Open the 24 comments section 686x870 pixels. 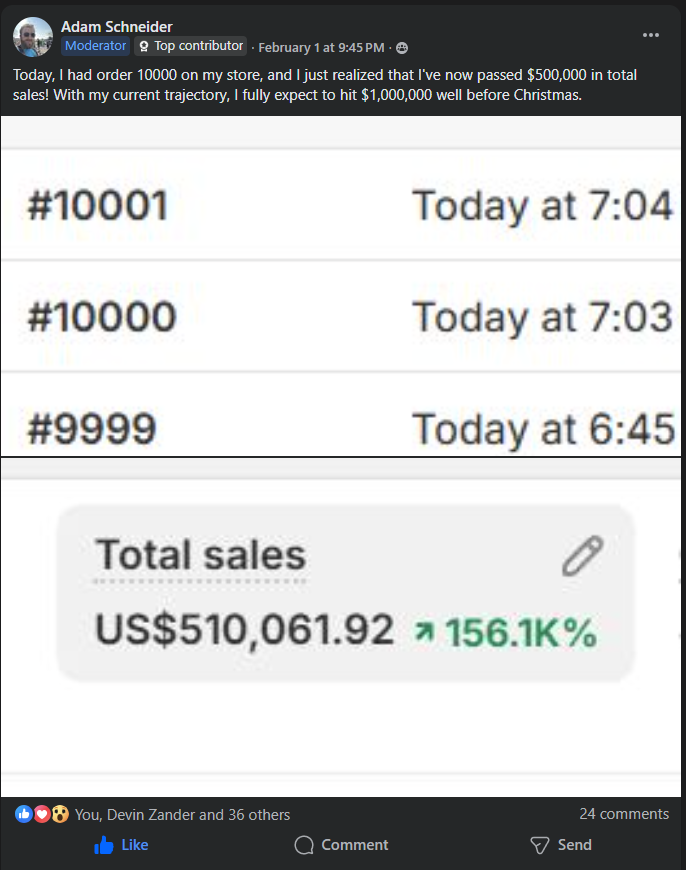(624, 813)
